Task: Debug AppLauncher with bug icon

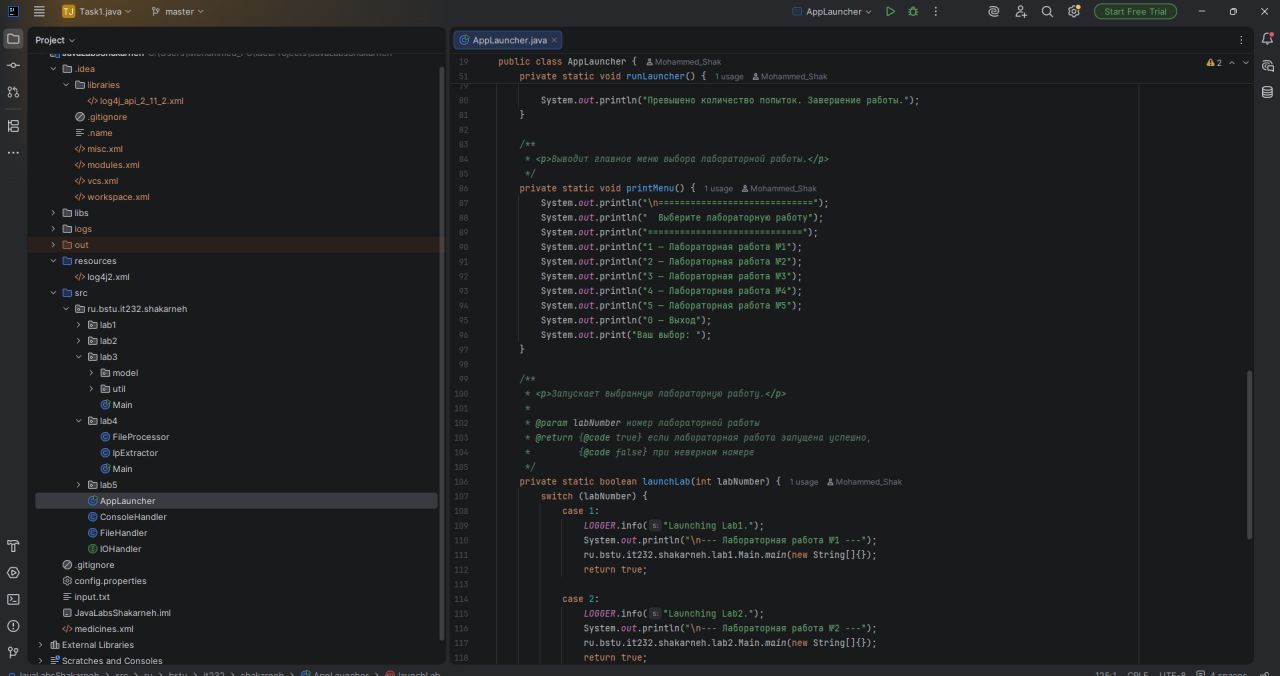Action: pos(913,12)
